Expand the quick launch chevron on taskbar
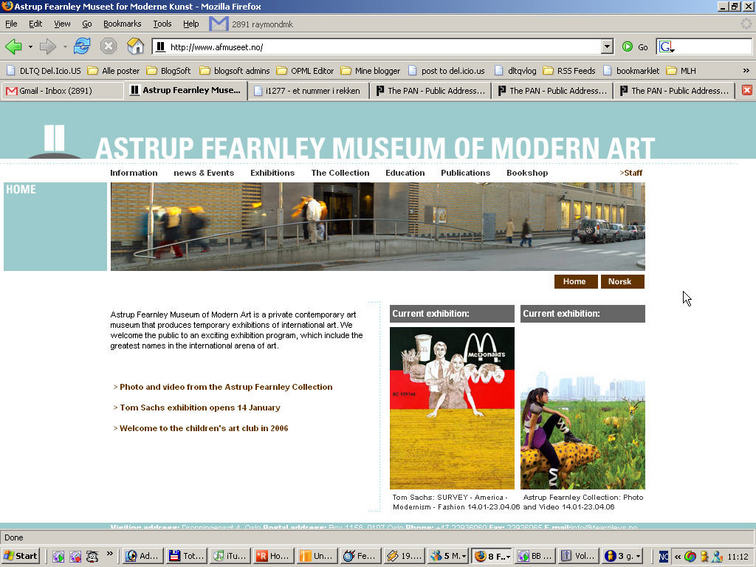 [110, 554]
